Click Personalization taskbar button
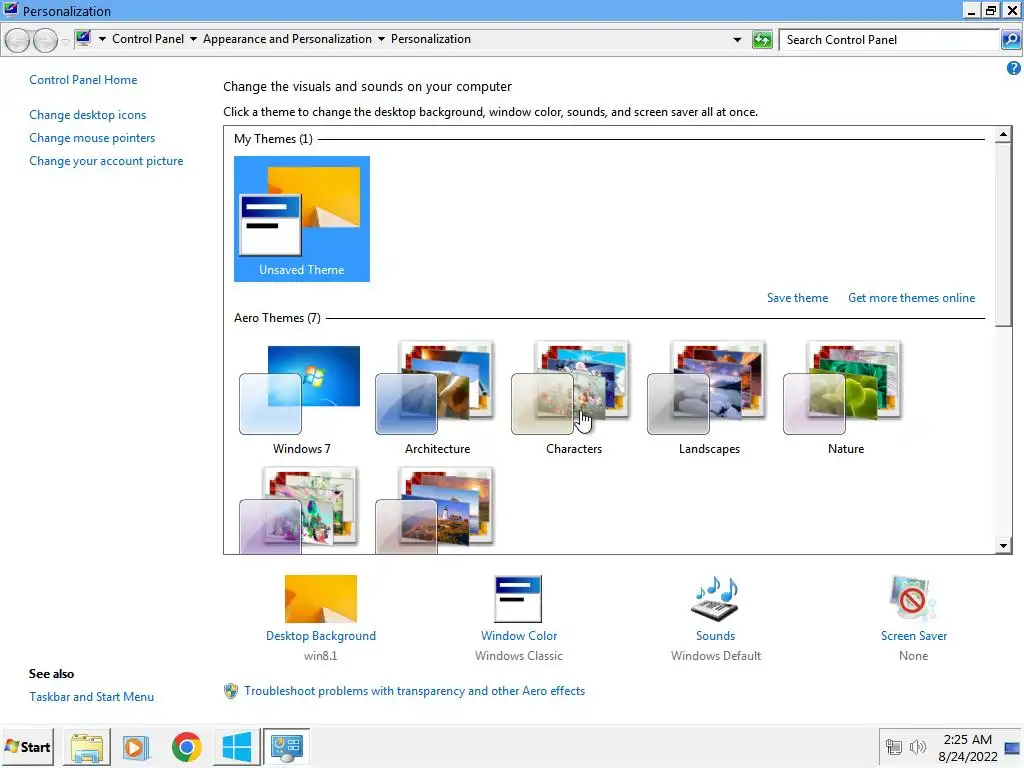This screenshot has width=1024, height=768. point(287,747)
